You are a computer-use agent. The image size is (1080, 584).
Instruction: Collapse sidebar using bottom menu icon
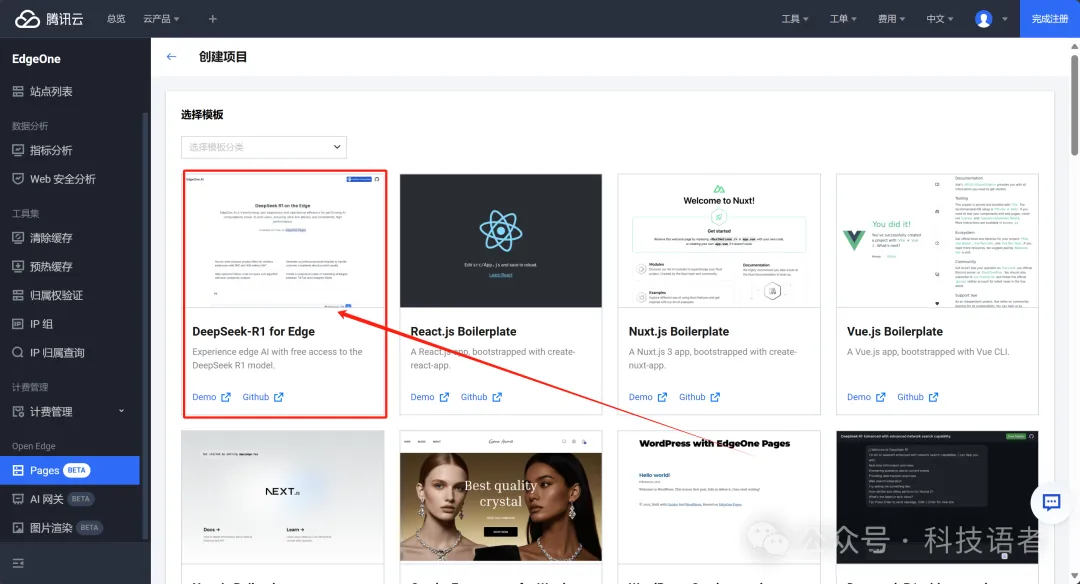pyautogui.click(x=18, y=563)
